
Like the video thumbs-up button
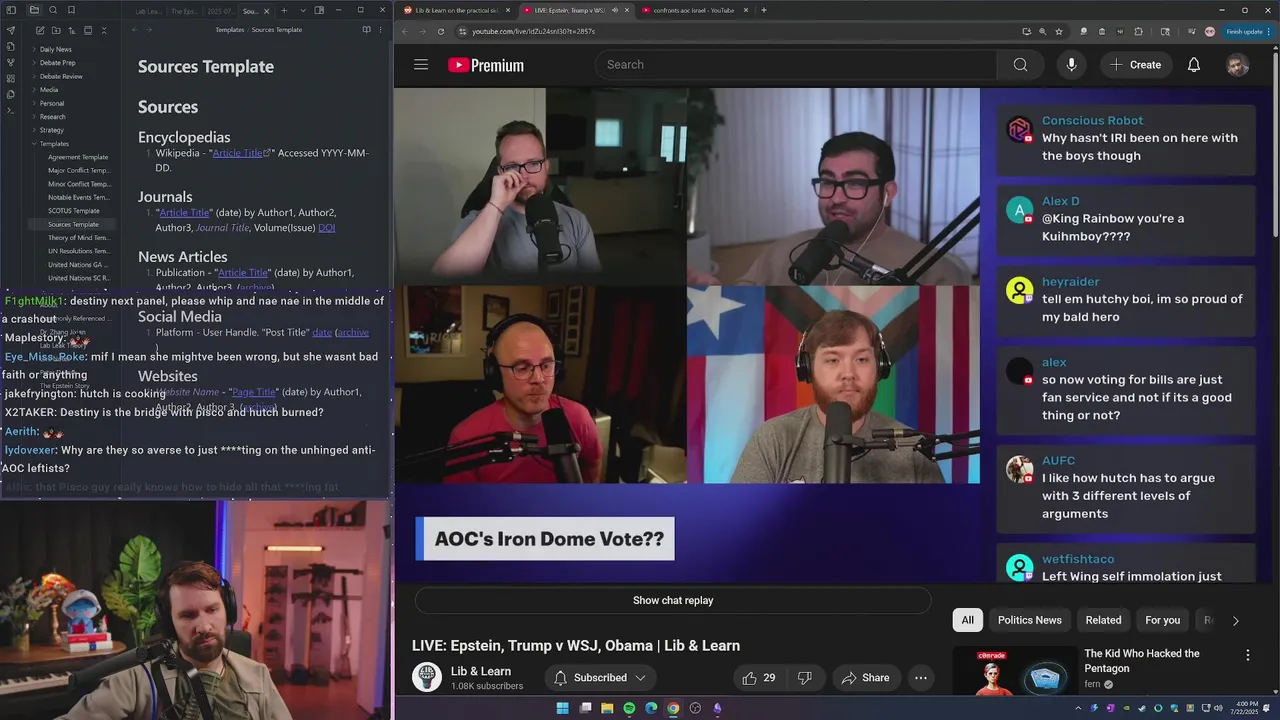(758, 678)
